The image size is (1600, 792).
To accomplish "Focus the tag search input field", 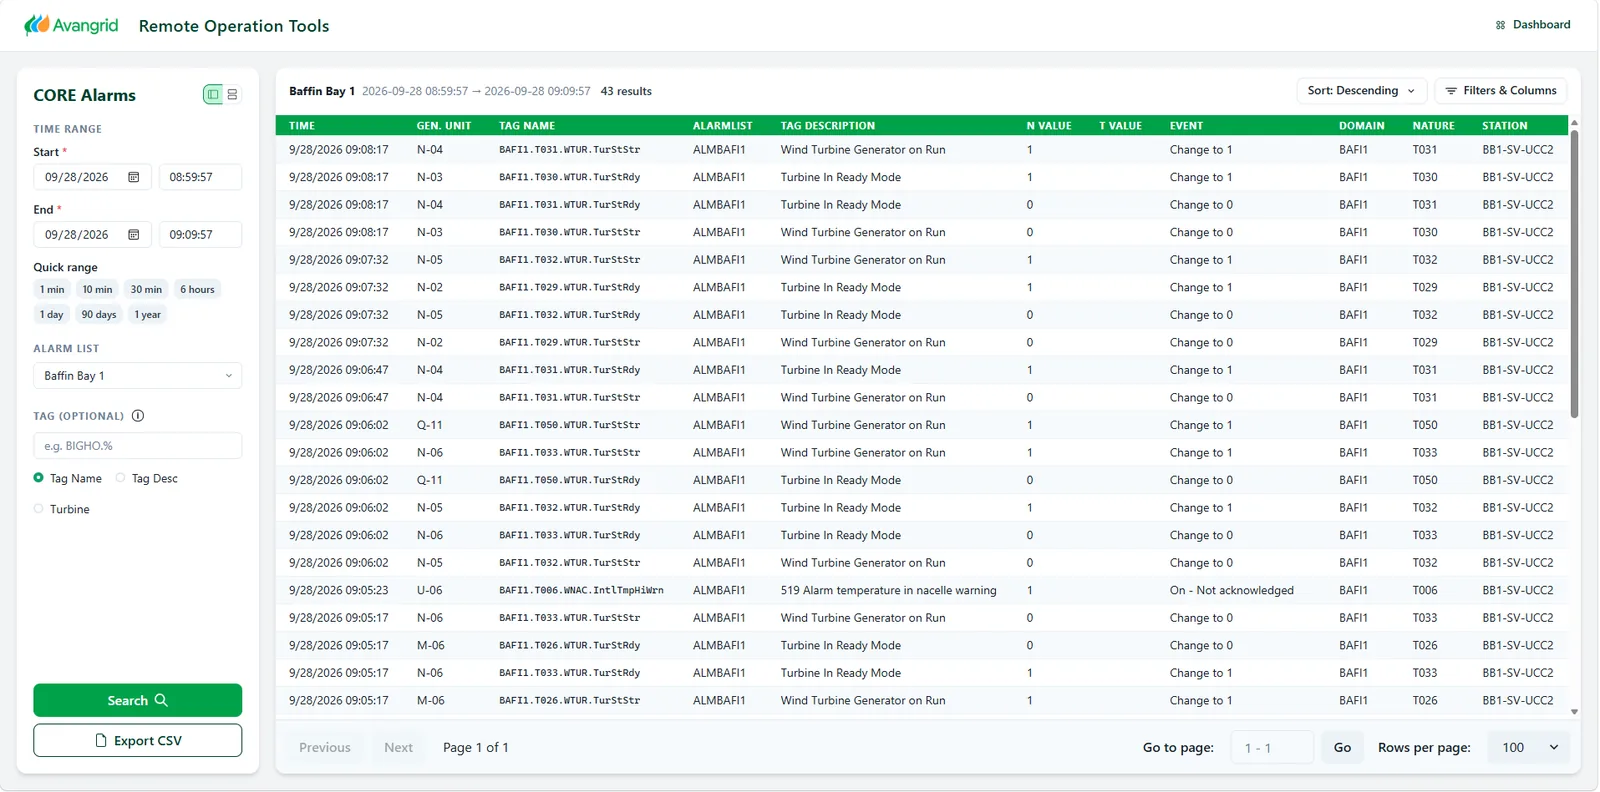I will (138, 446).
